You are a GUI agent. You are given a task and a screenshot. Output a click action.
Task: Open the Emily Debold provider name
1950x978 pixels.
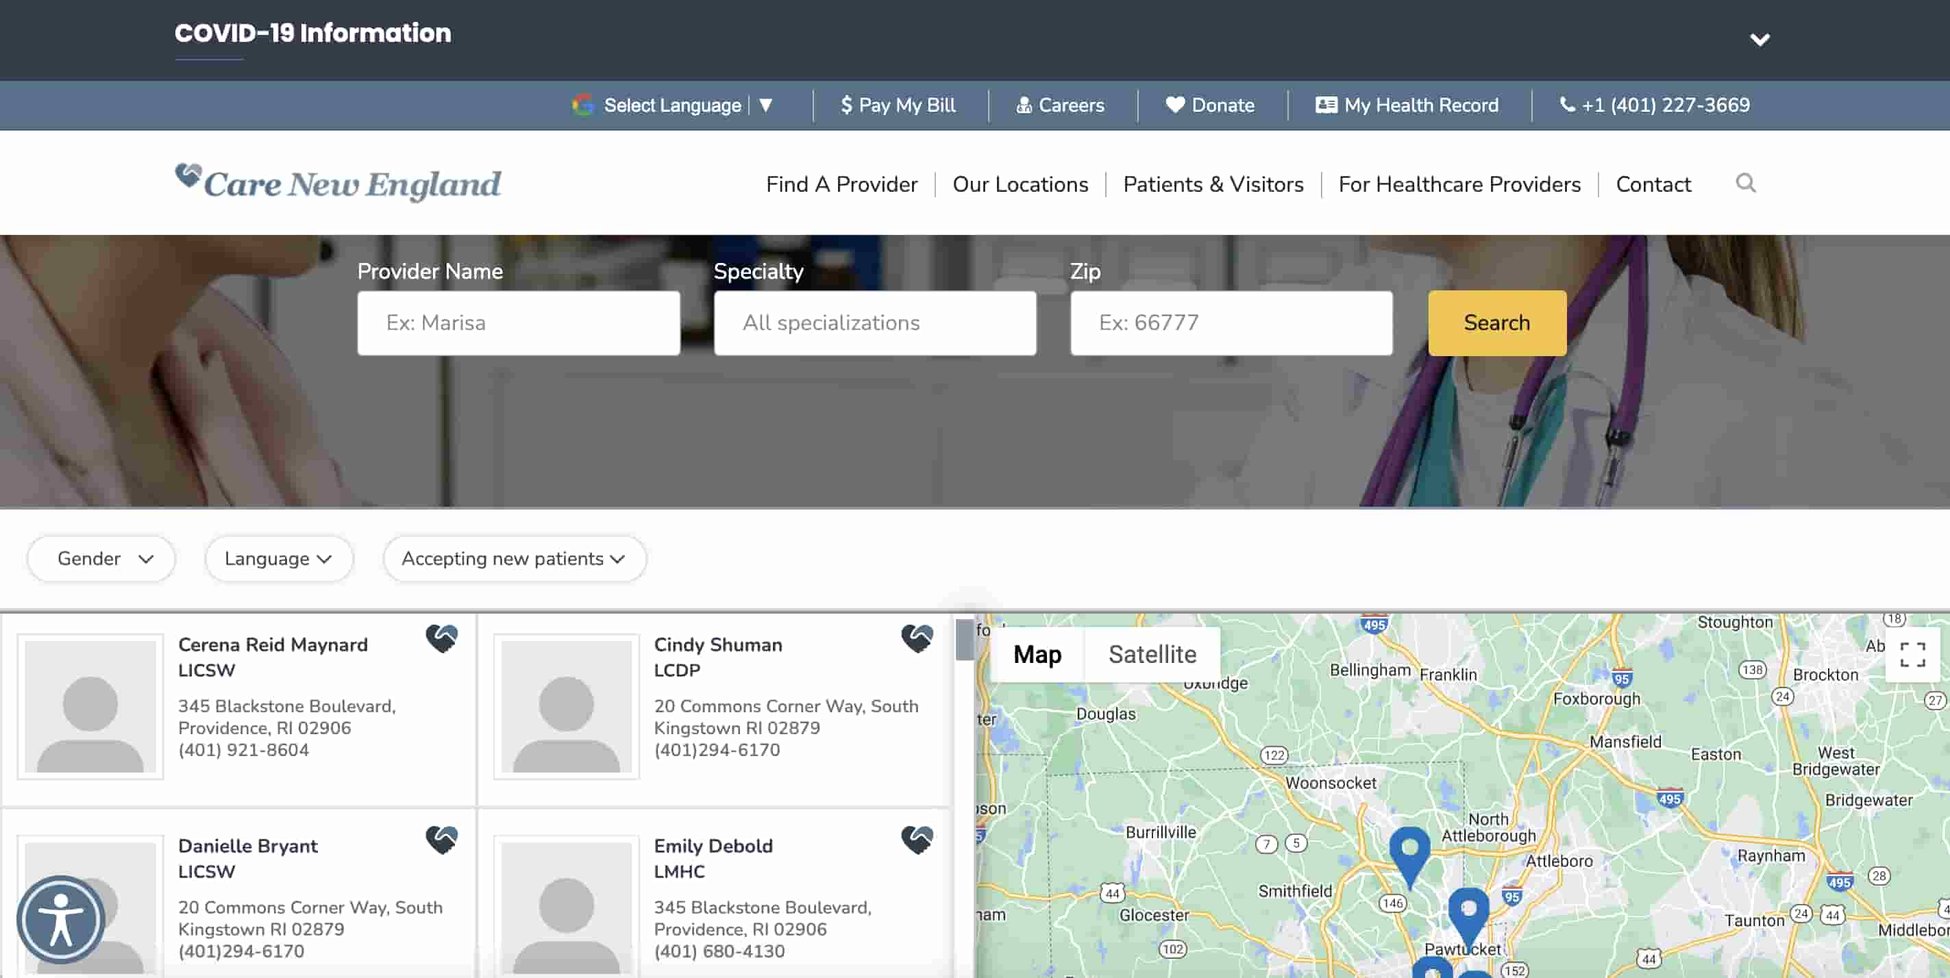(713, 846)
